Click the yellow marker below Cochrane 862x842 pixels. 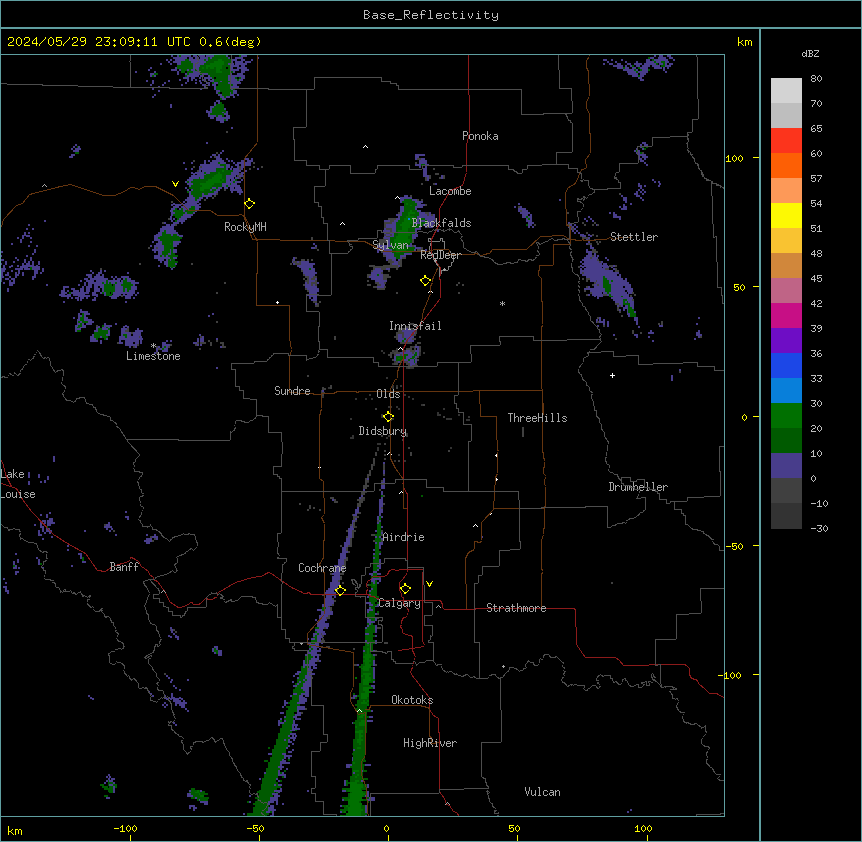point(340,590)
